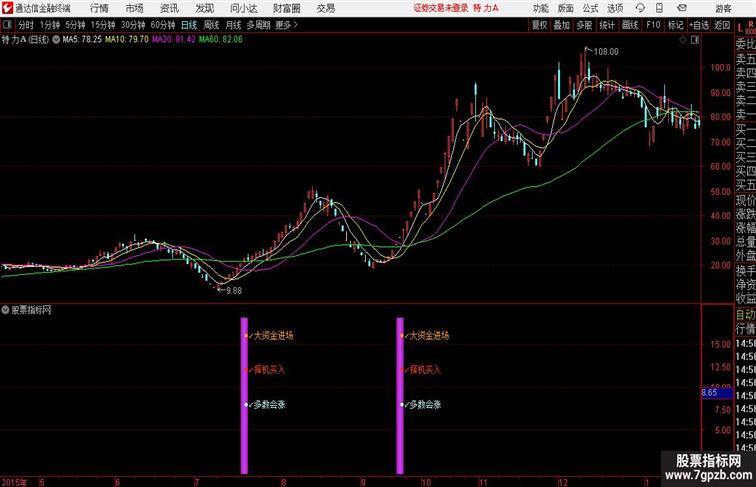
Task: Click the 108.00 high price marker
Action: pos(606,52)
